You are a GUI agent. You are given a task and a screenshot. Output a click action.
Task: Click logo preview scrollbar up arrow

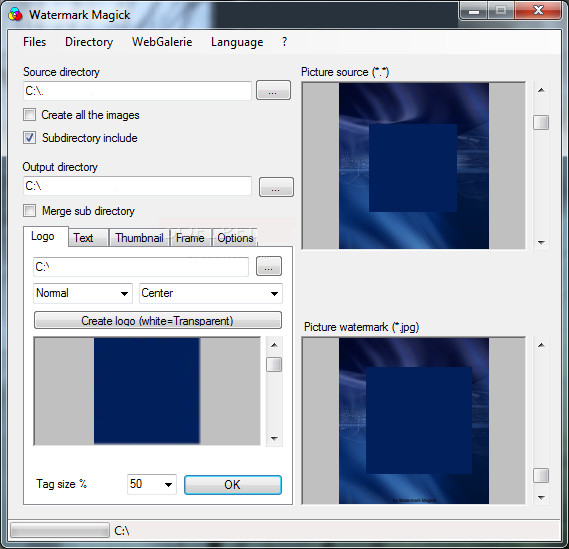pyautogui.click(x=274, y=345)
